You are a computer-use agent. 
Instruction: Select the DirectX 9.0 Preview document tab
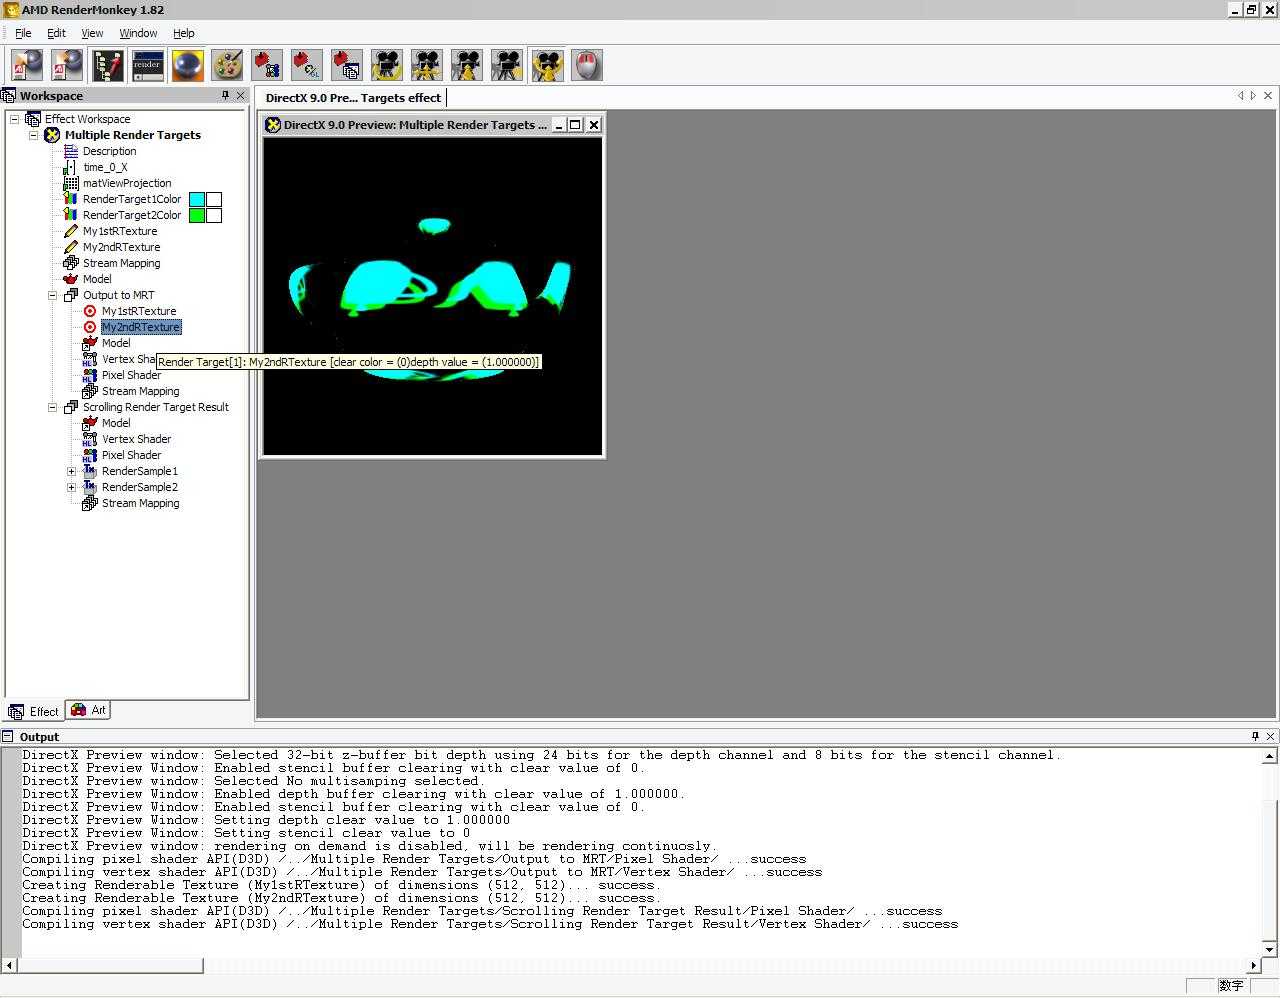point(353,97)
